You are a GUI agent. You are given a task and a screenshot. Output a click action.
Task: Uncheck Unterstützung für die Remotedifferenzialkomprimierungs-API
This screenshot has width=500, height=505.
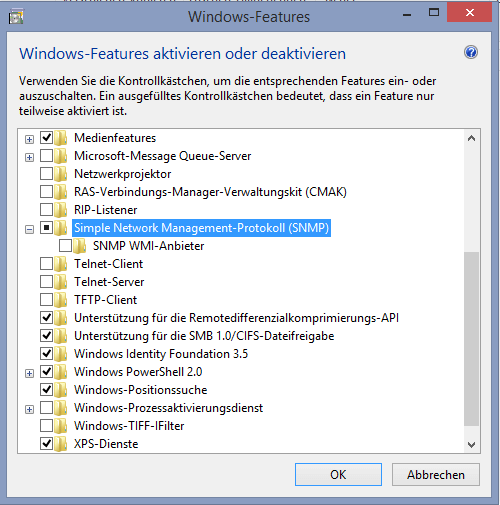(46, 317)
